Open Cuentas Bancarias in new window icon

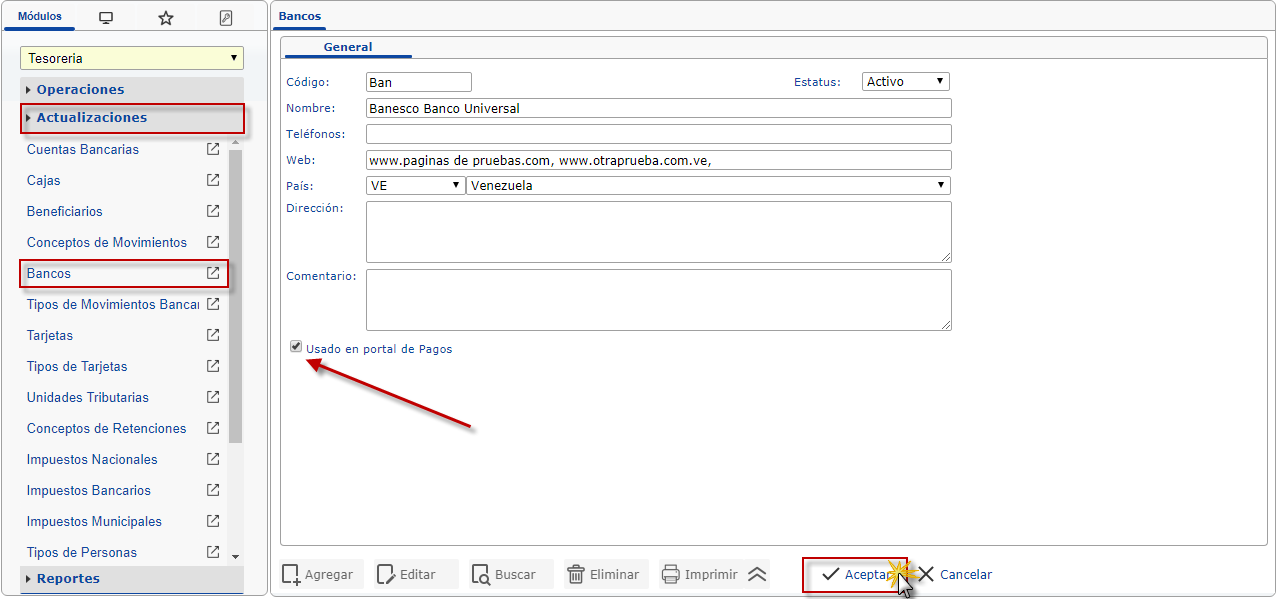213,149
